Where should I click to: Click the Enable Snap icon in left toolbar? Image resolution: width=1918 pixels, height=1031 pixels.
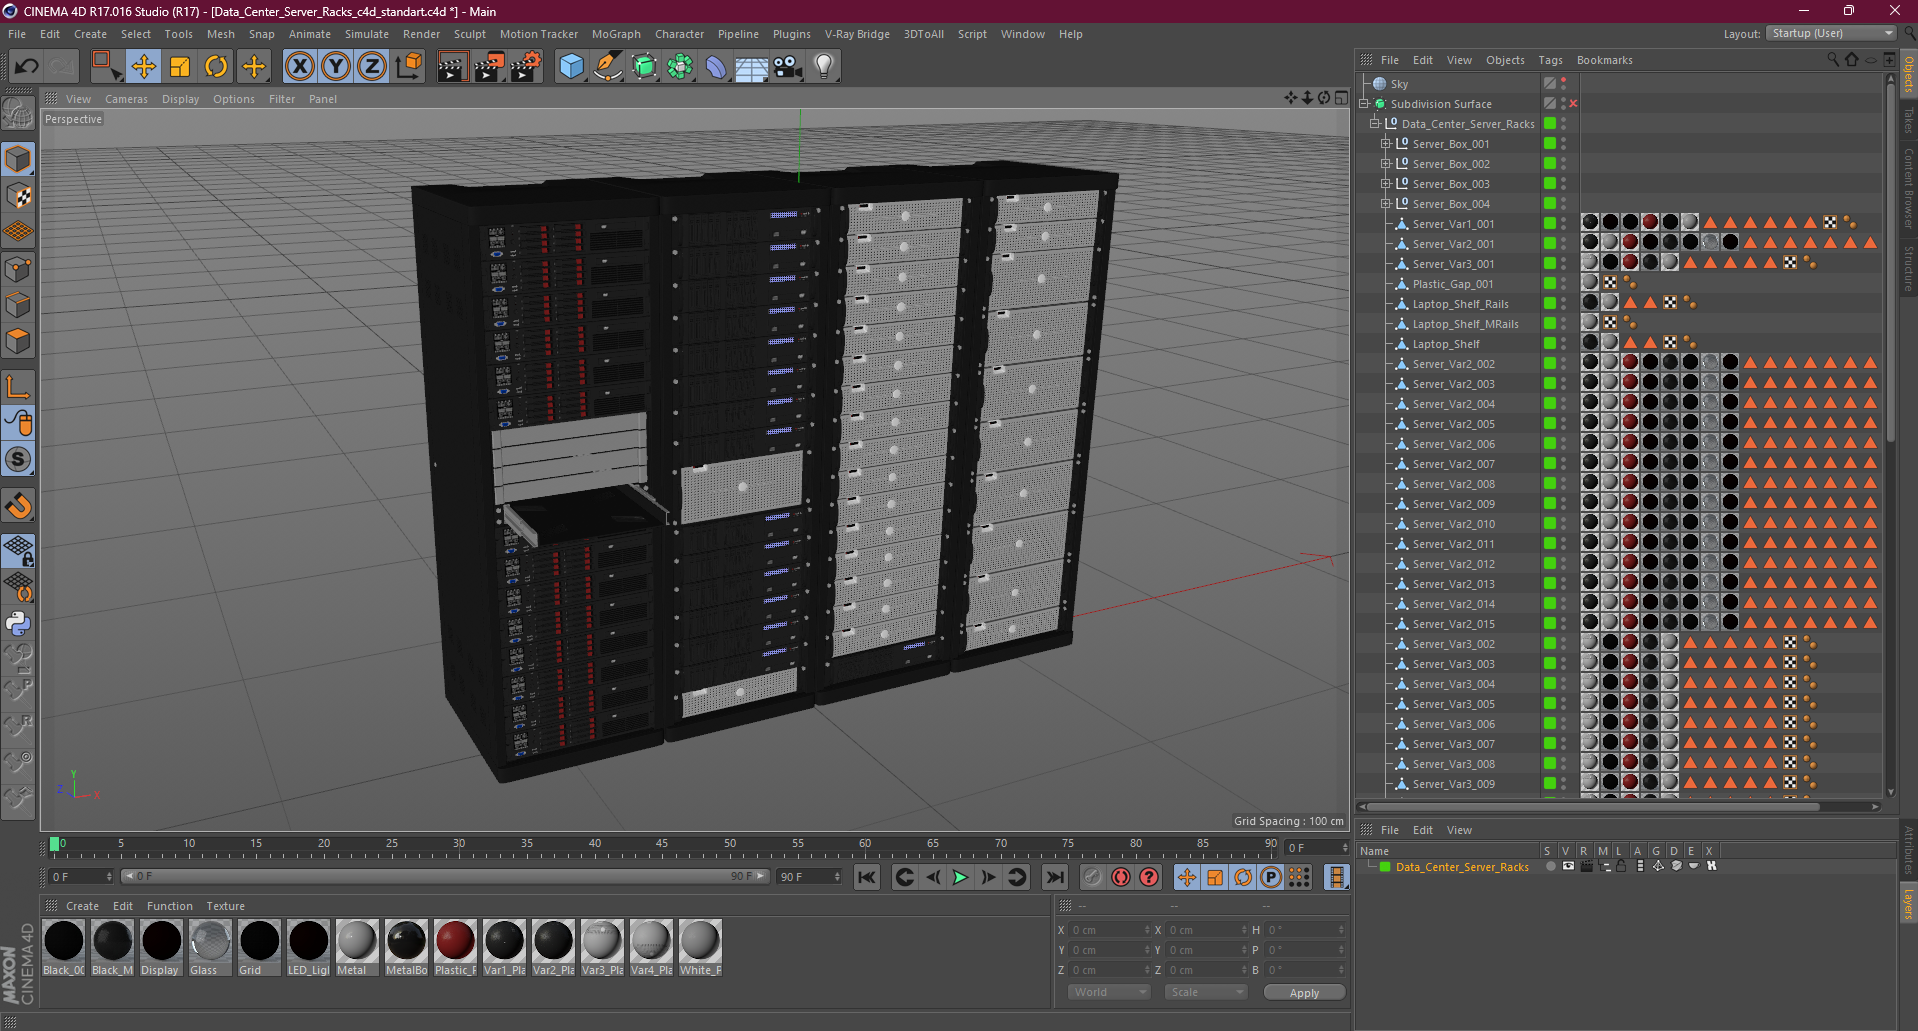click(18, 506)
